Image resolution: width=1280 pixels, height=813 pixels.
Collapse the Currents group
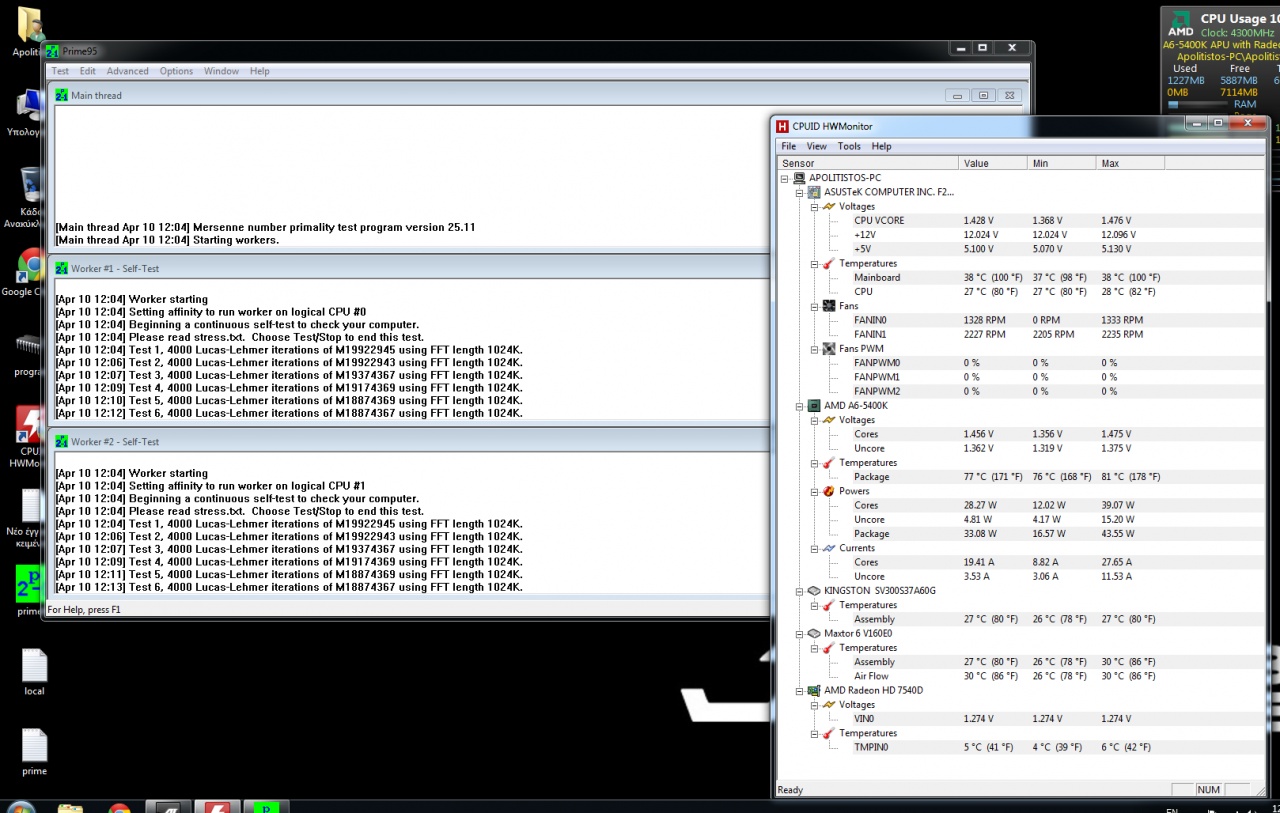(815, 548)
